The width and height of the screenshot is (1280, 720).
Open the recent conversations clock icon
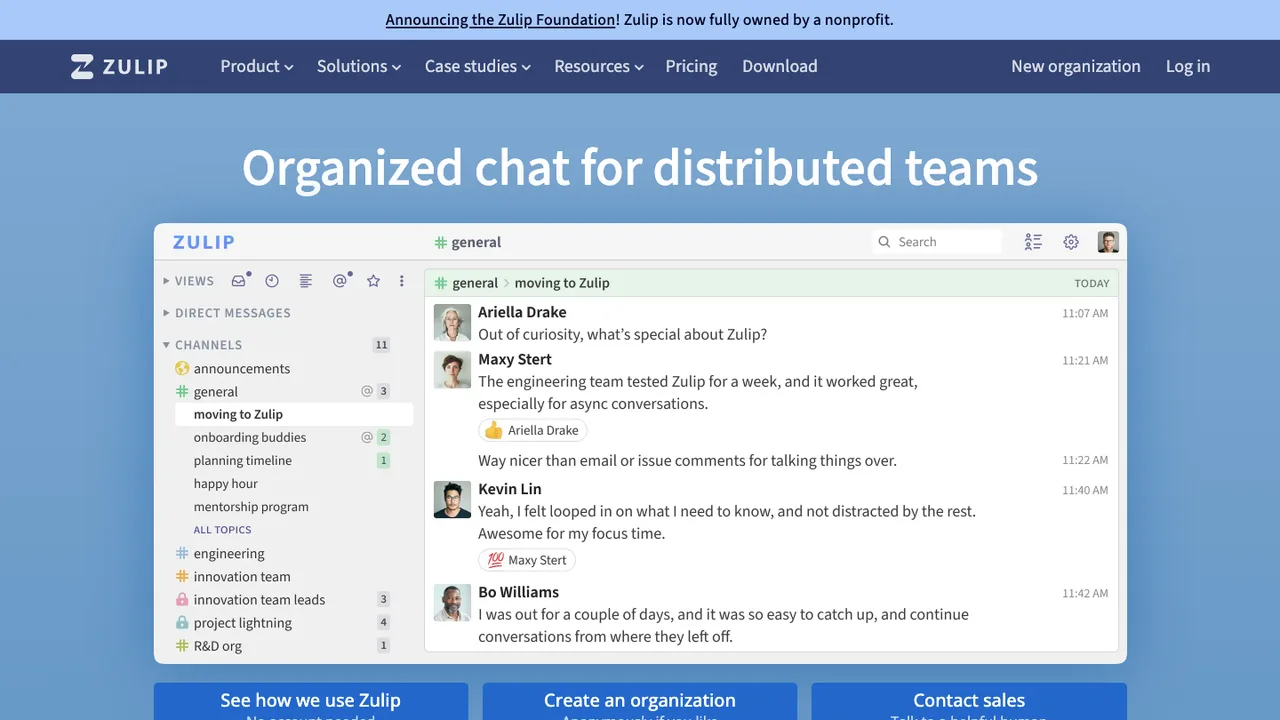[272, 281]
